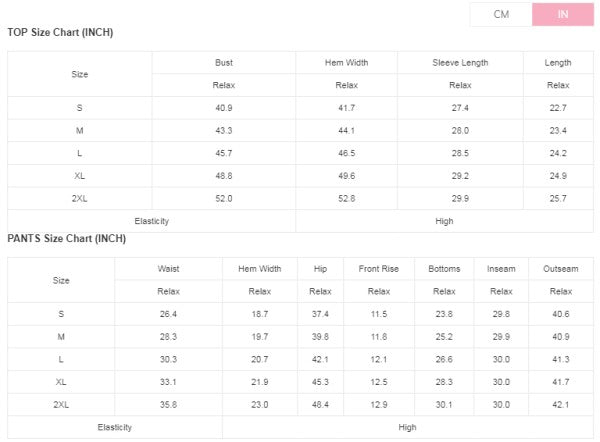Viewport: 600px width, 442px height.
Task: Click the Hip column header
Action: 320,269
